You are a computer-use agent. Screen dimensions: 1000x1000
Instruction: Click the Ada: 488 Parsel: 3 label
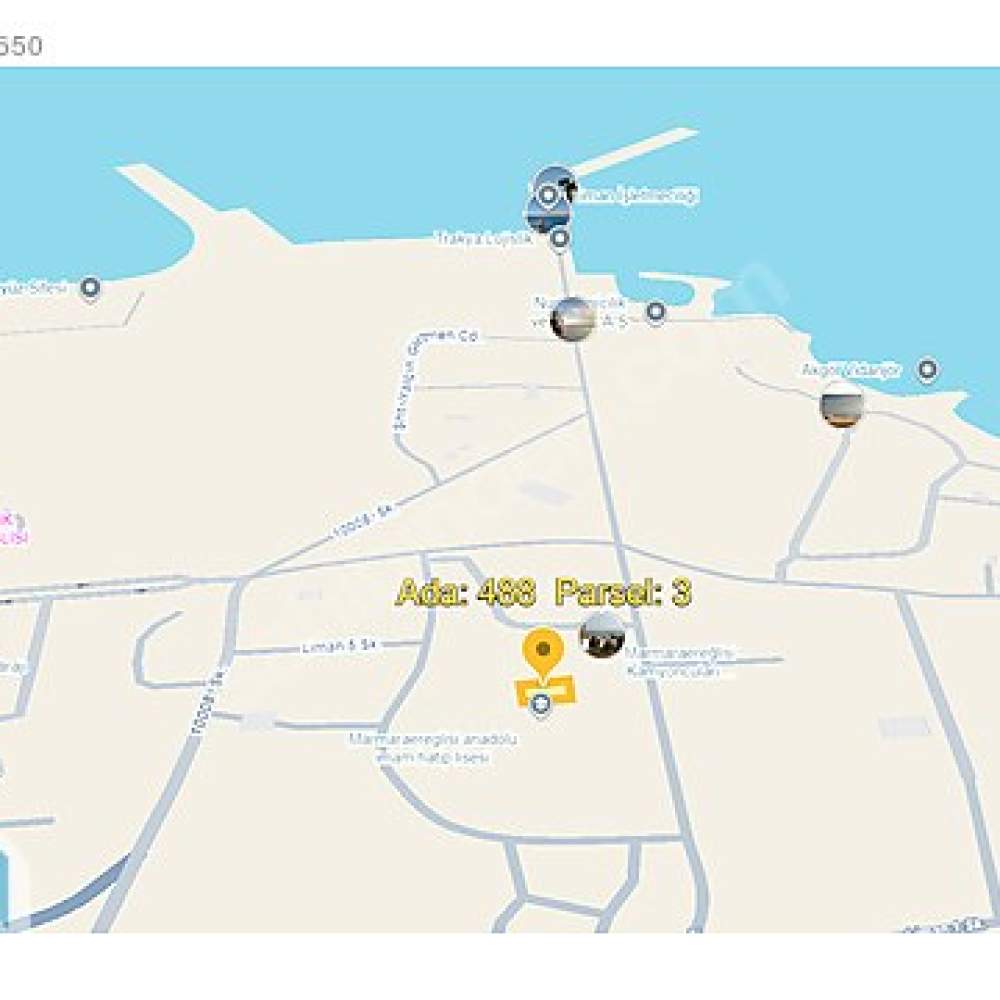[x=543, y=592]
